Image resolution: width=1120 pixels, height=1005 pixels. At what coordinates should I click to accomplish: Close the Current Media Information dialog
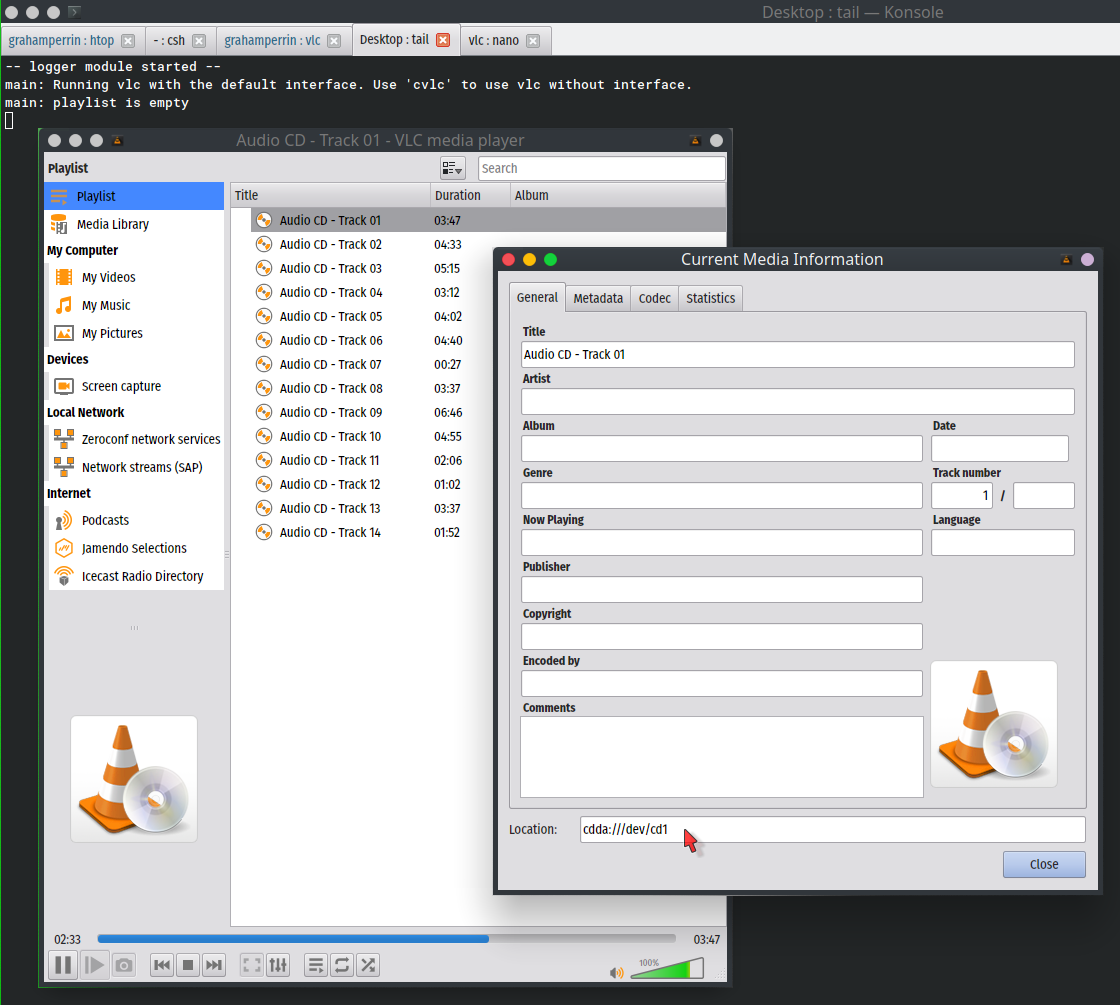coord(1043,864)
